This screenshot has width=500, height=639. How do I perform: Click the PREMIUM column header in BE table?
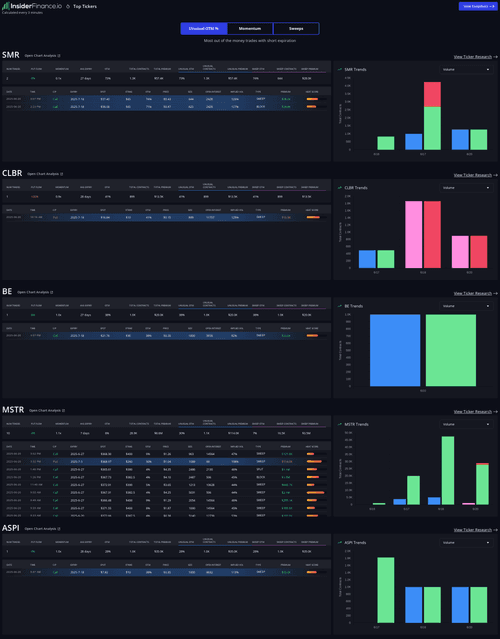pyautogui.click(x=286, y=328)
